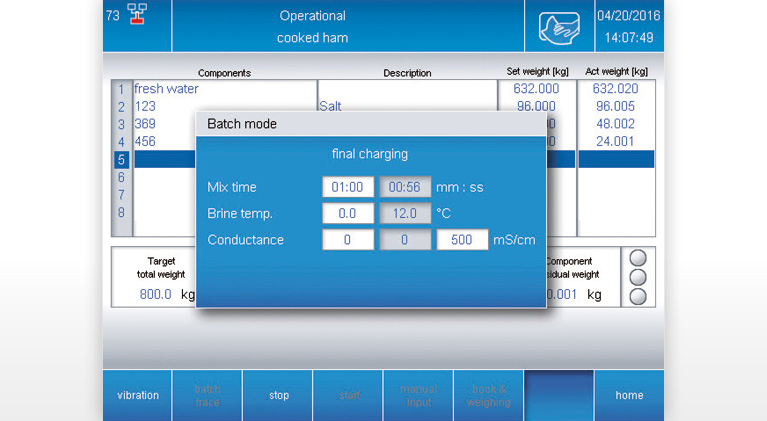Select the bottom indicator circle at right
Viewport: 767px width, 421px height.
click(x=639, y=295)
